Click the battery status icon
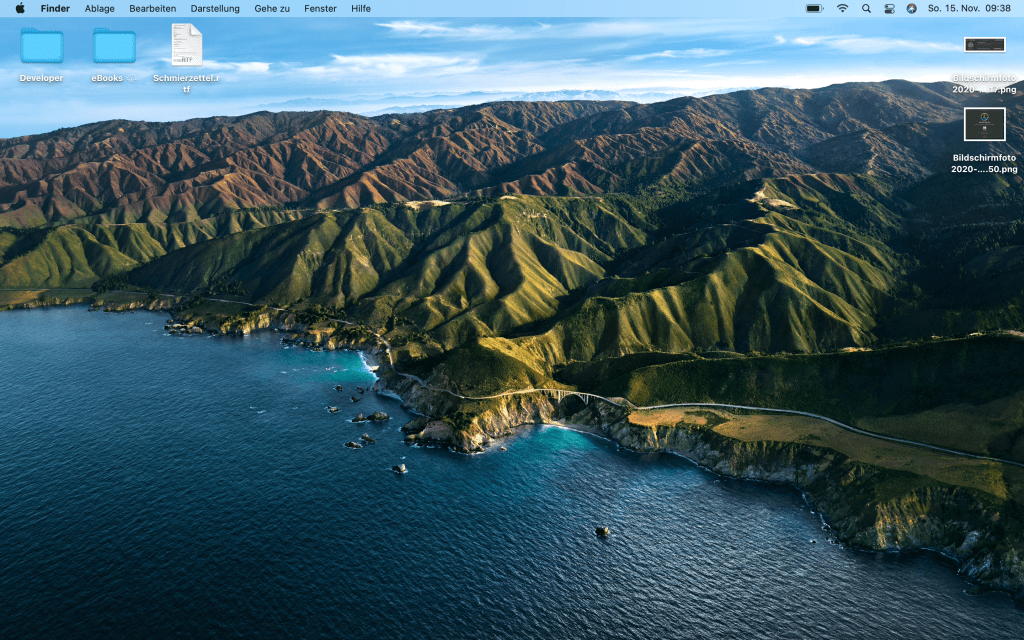The height and width of the screenshot is (640, 1024). [814, 8]
